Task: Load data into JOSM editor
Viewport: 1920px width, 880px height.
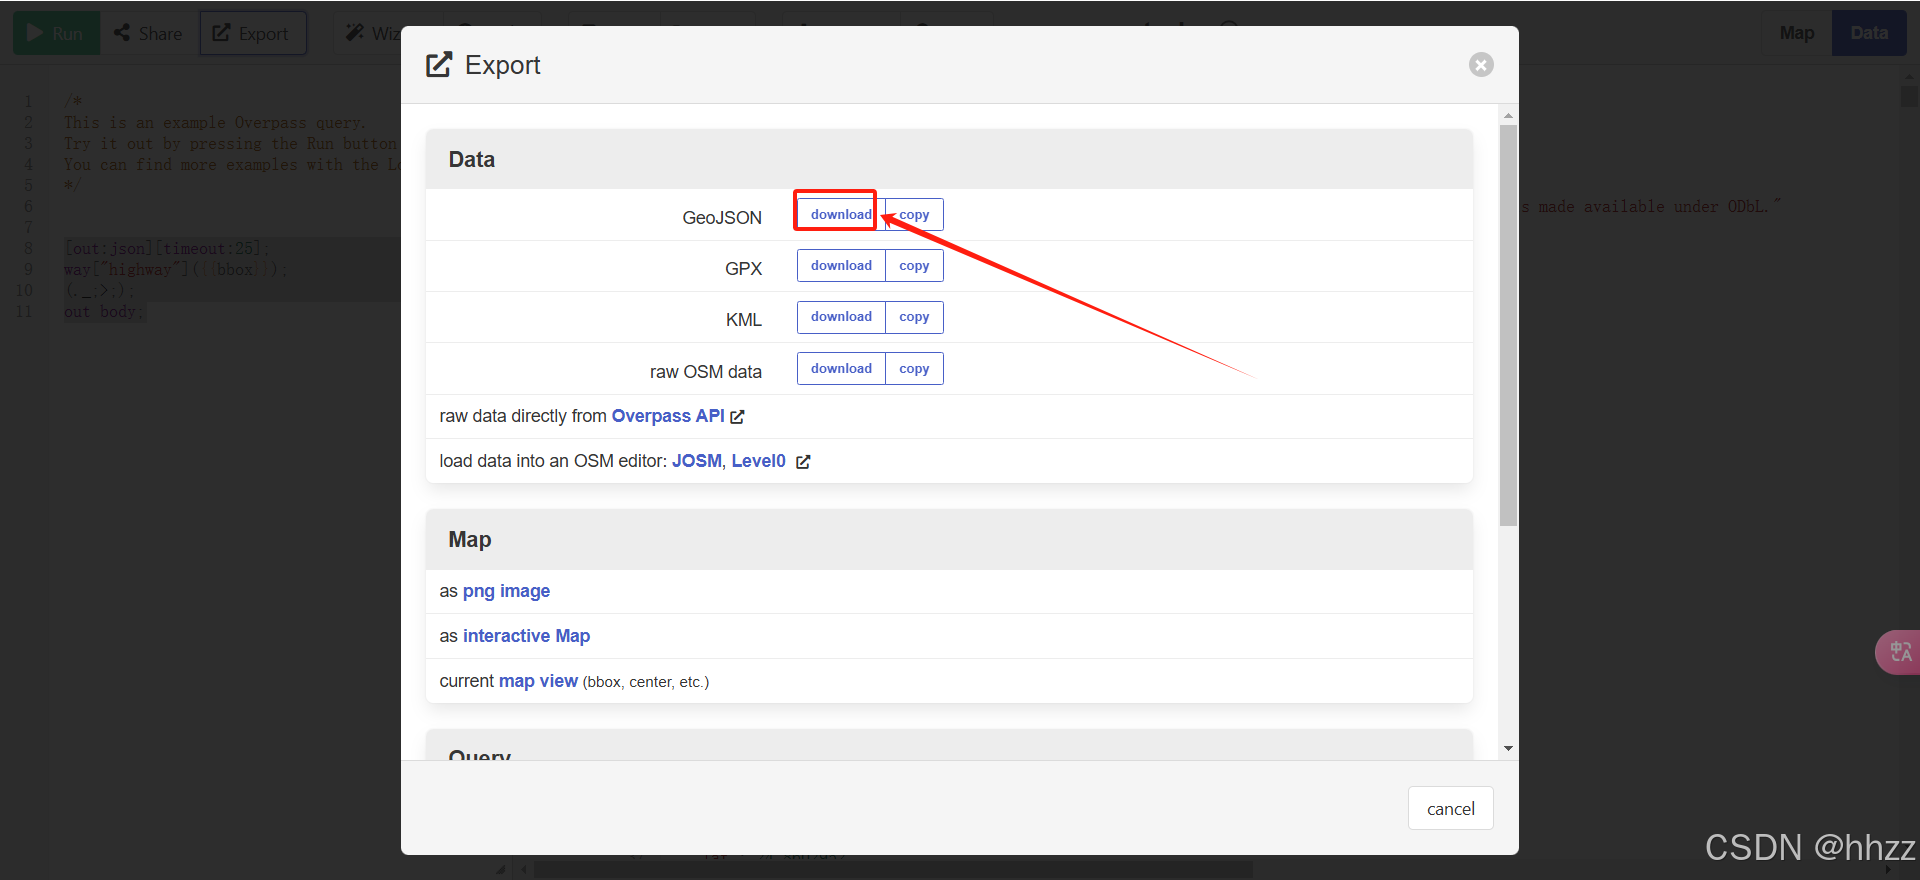Action: [696, 461]
